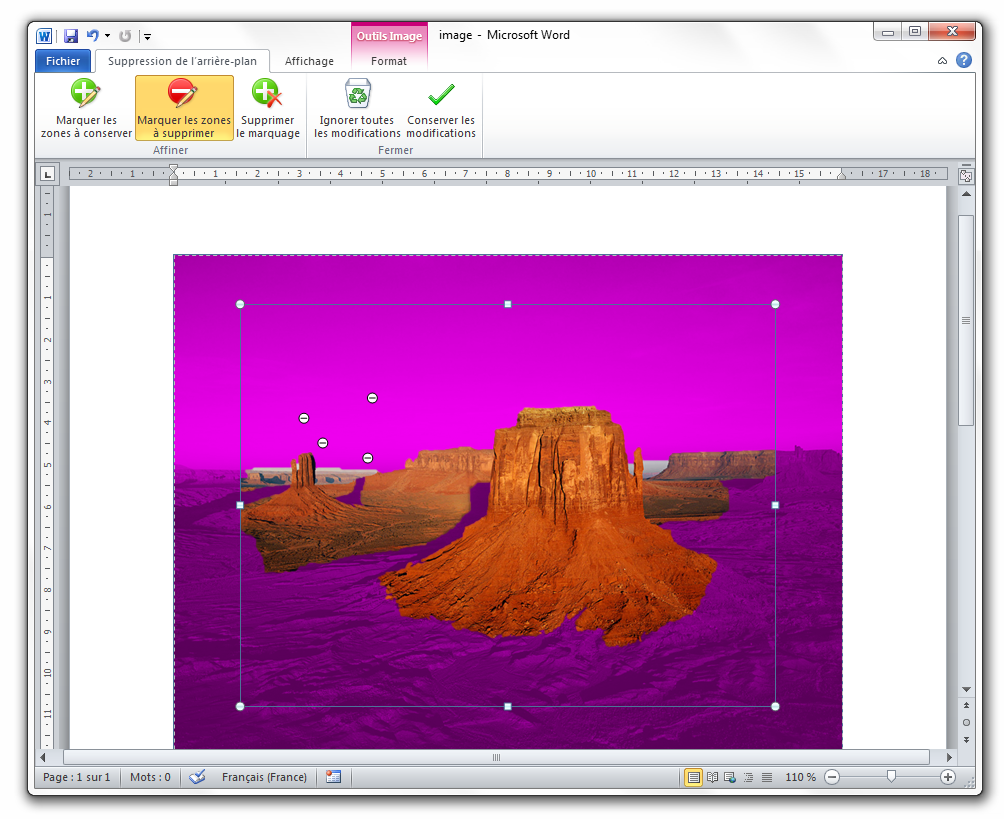Collapse the ribbon with the caret arrow
The image size is (1004, 819).
pos(942,61)
